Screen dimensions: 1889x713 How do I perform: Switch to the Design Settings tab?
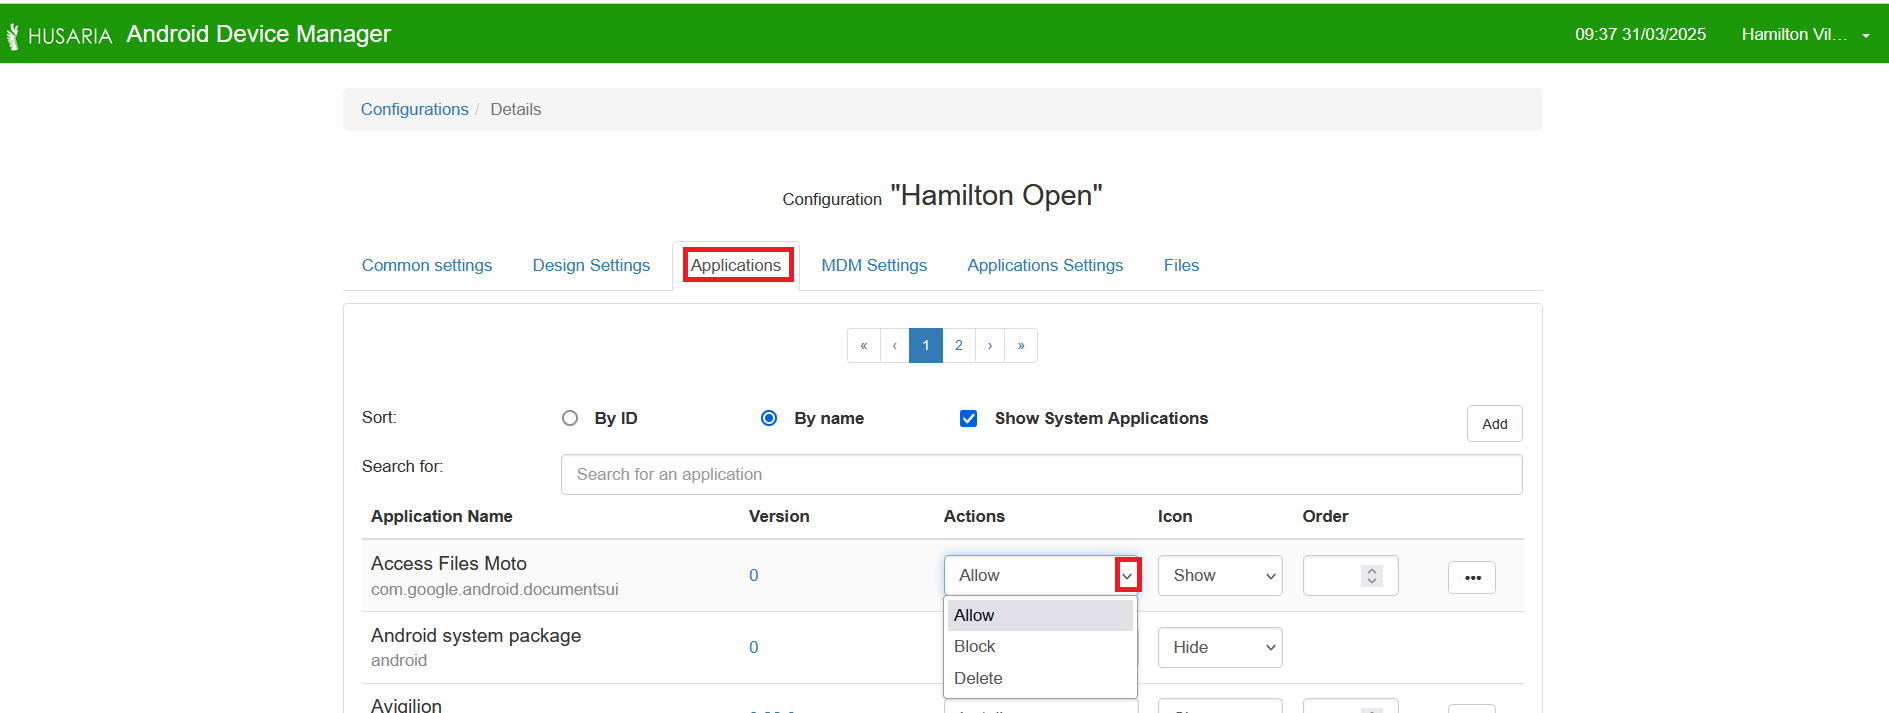point(591,265)
